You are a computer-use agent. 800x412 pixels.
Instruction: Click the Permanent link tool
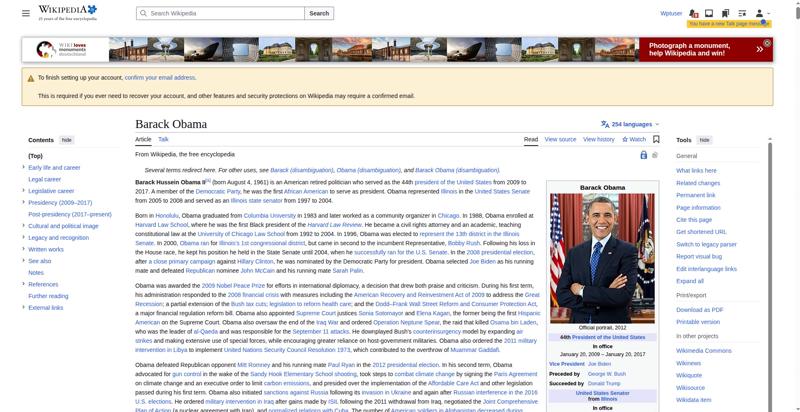click(x=696, y=195)
